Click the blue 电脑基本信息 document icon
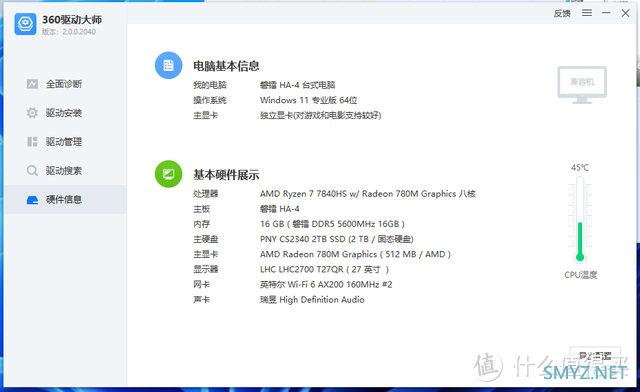 click(169, 65)
